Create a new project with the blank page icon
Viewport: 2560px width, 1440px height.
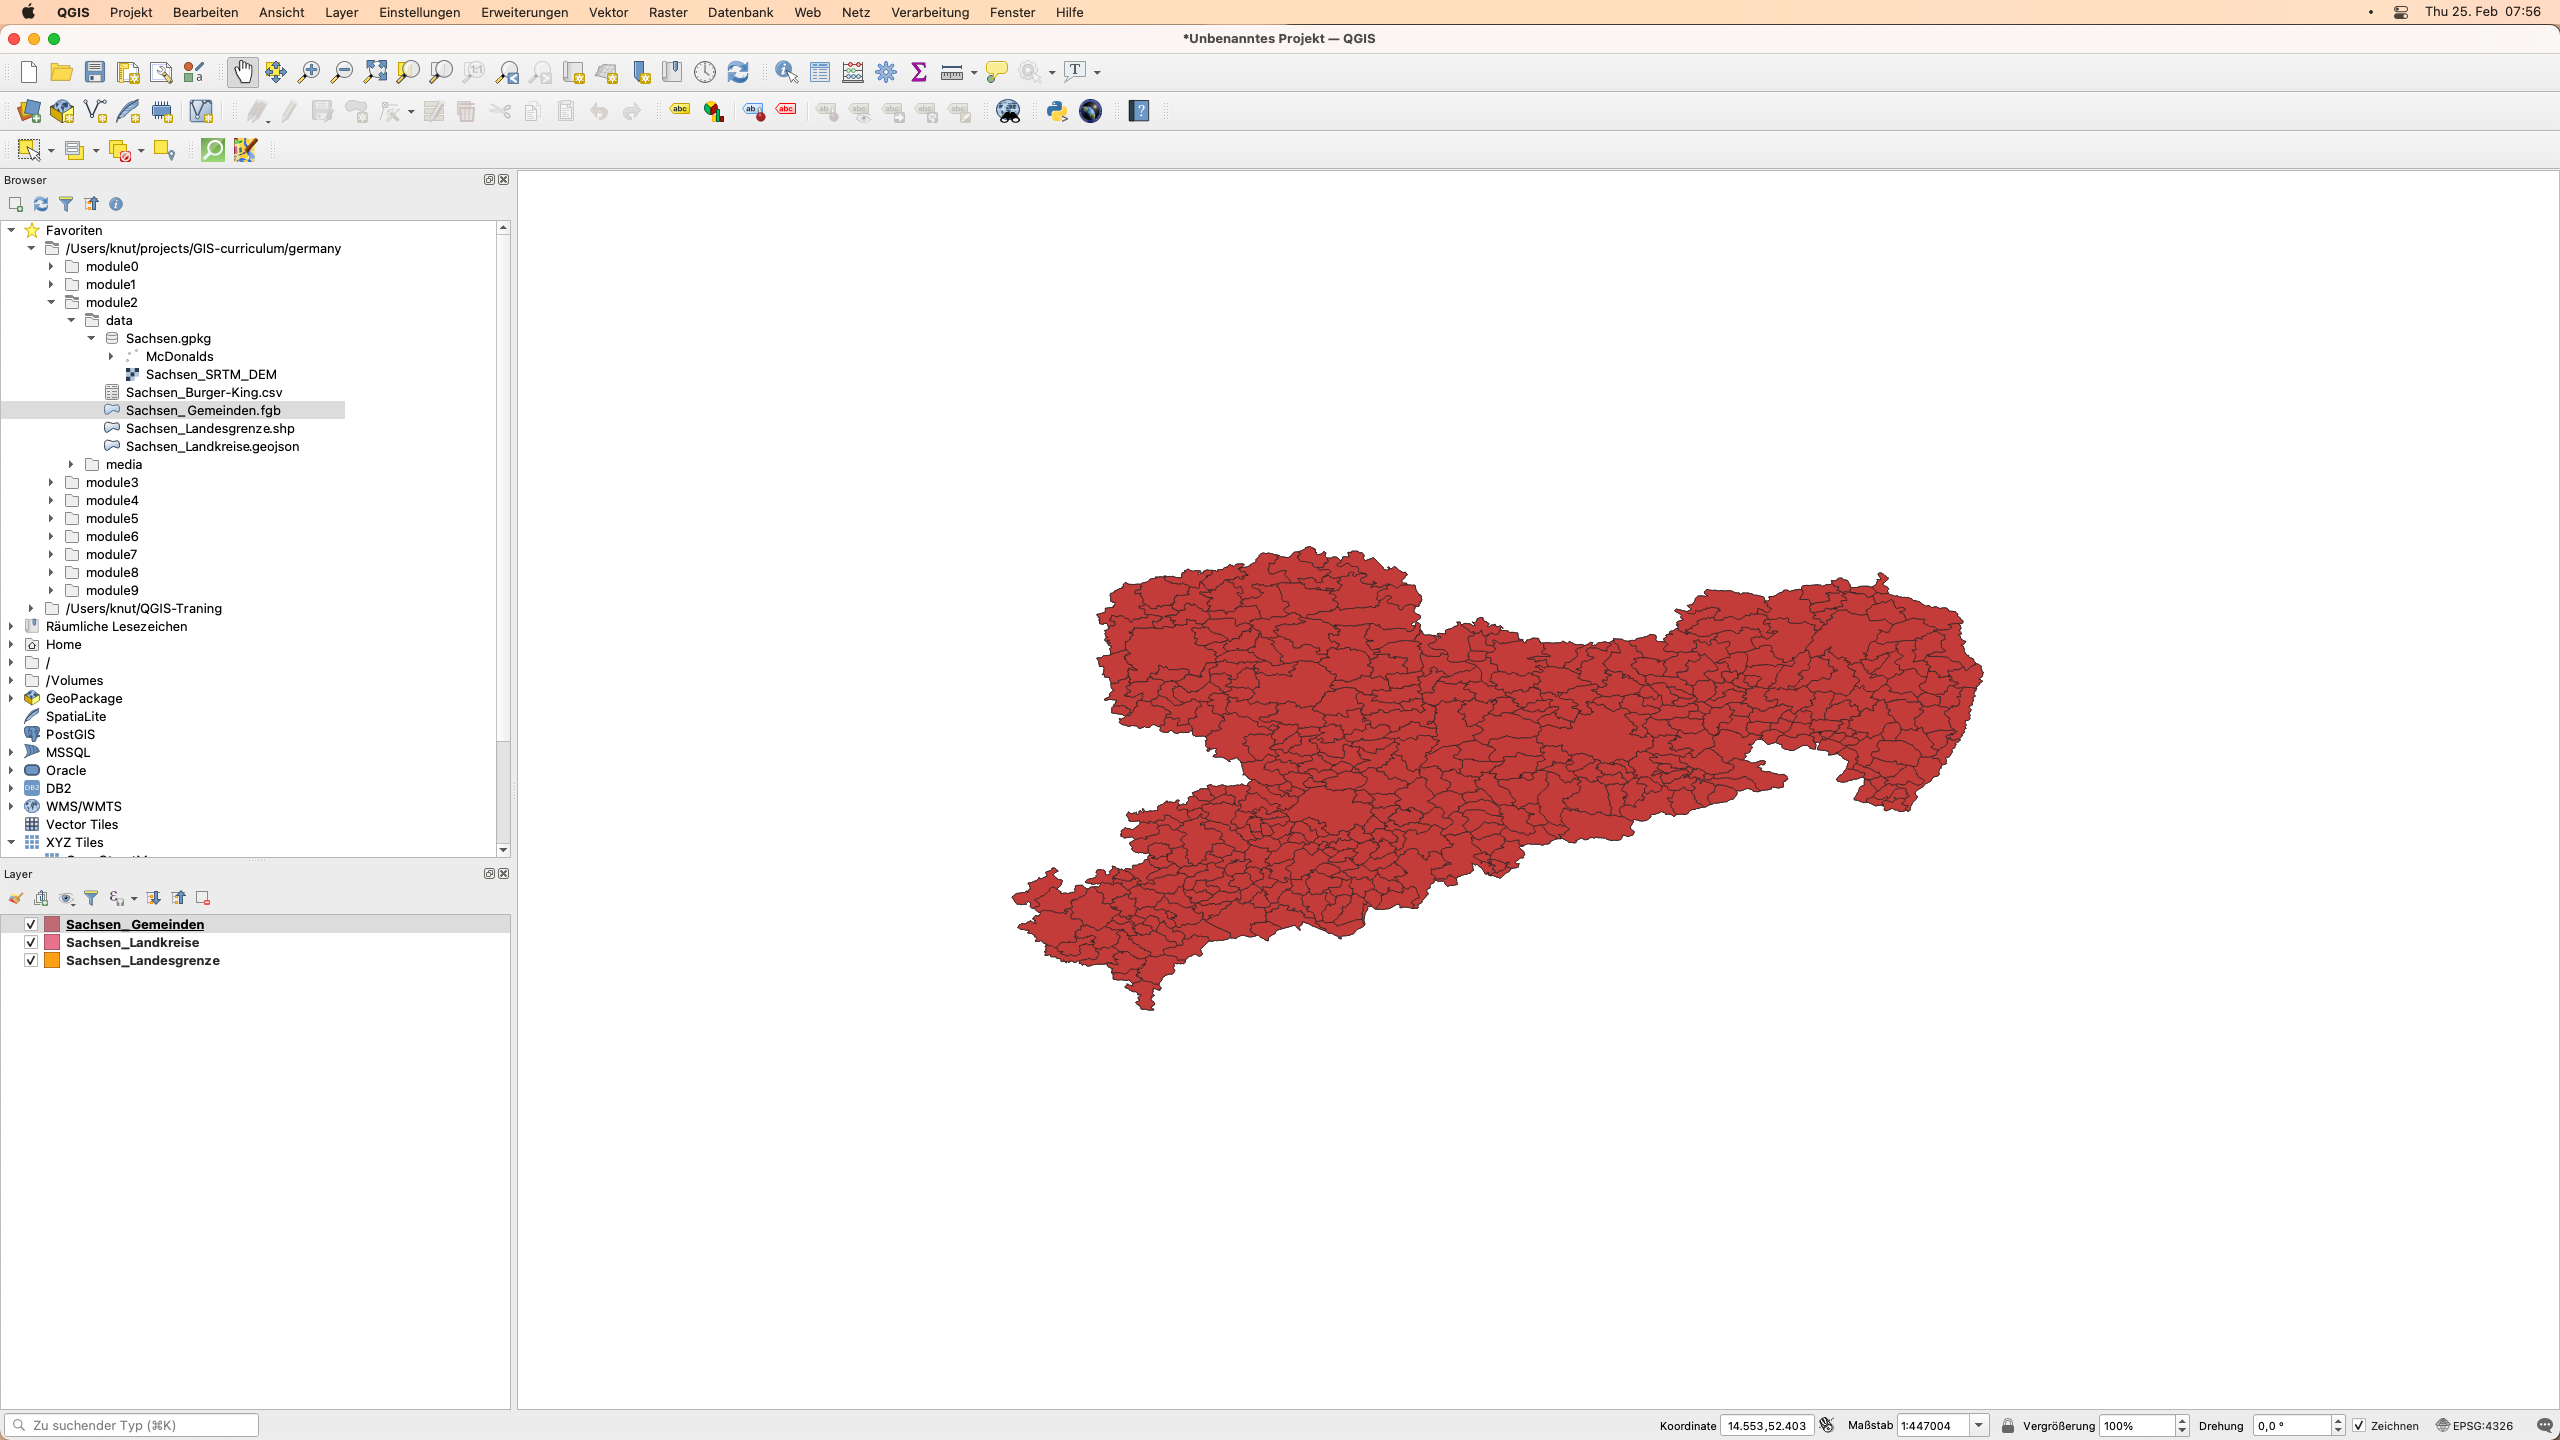point(29,72)
